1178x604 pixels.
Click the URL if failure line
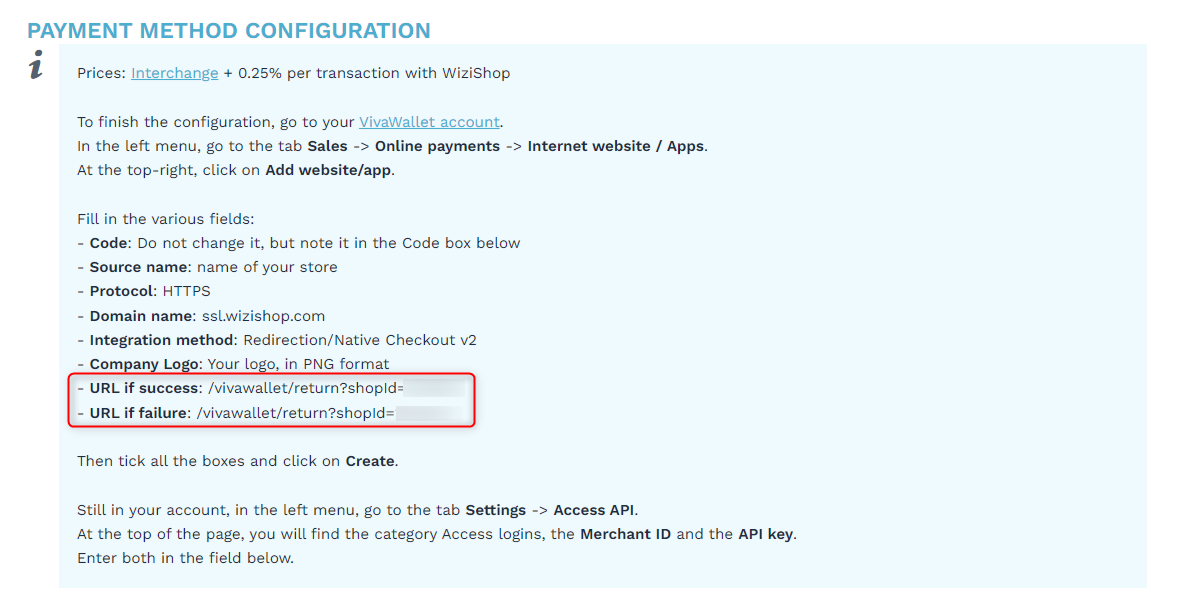(x=271, y=413)
